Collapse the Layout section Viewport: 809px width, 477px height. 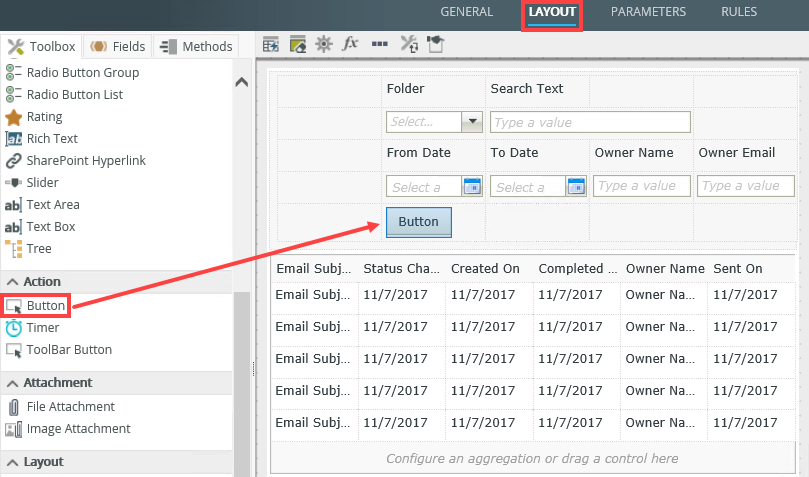coord(11,462)
